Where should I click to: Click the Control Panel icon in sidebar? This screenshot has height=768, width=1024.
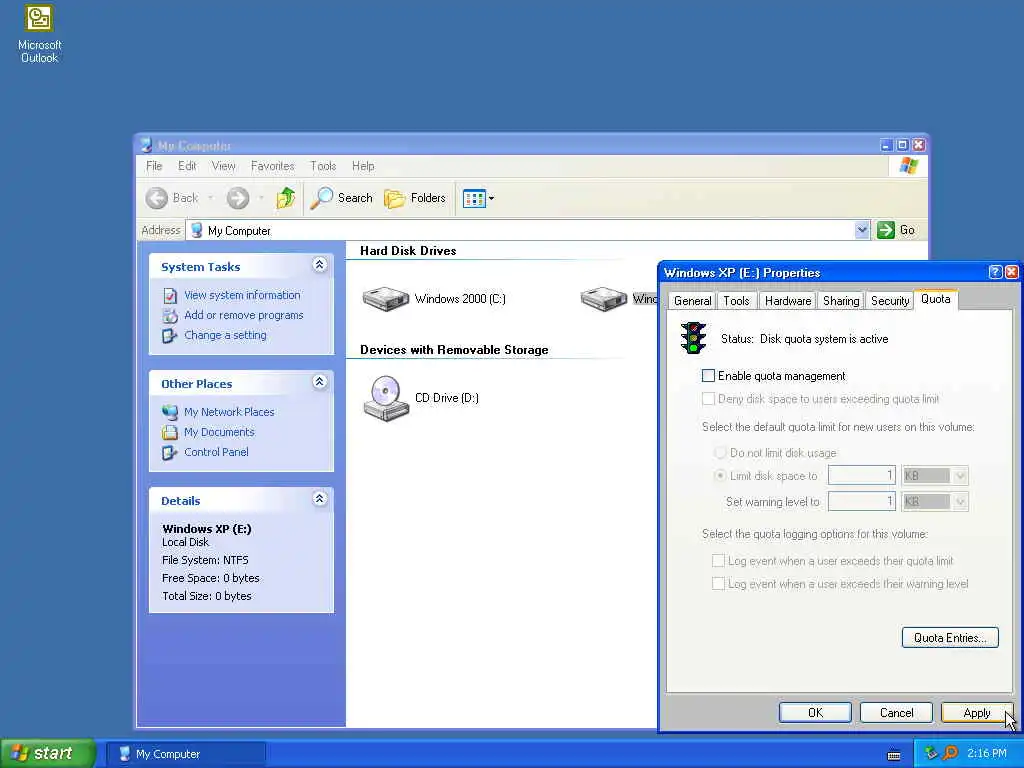pos(170,453)
